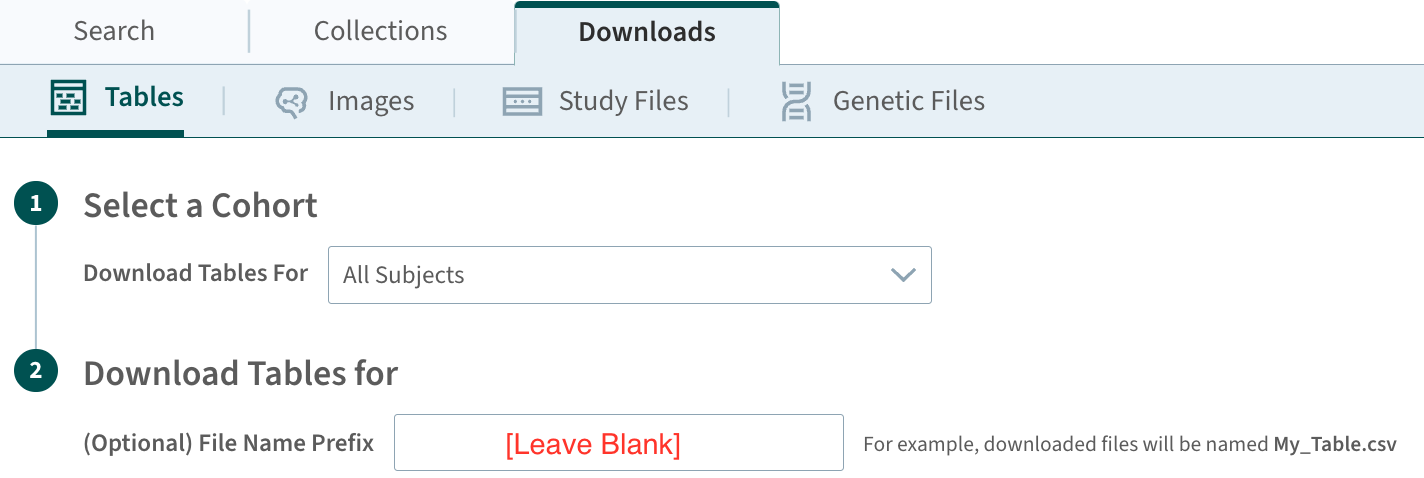This screenshot has width=1424, height=478.
Task: Expand the cohort dropdown chevron arrow
Action: pos(903,275)
